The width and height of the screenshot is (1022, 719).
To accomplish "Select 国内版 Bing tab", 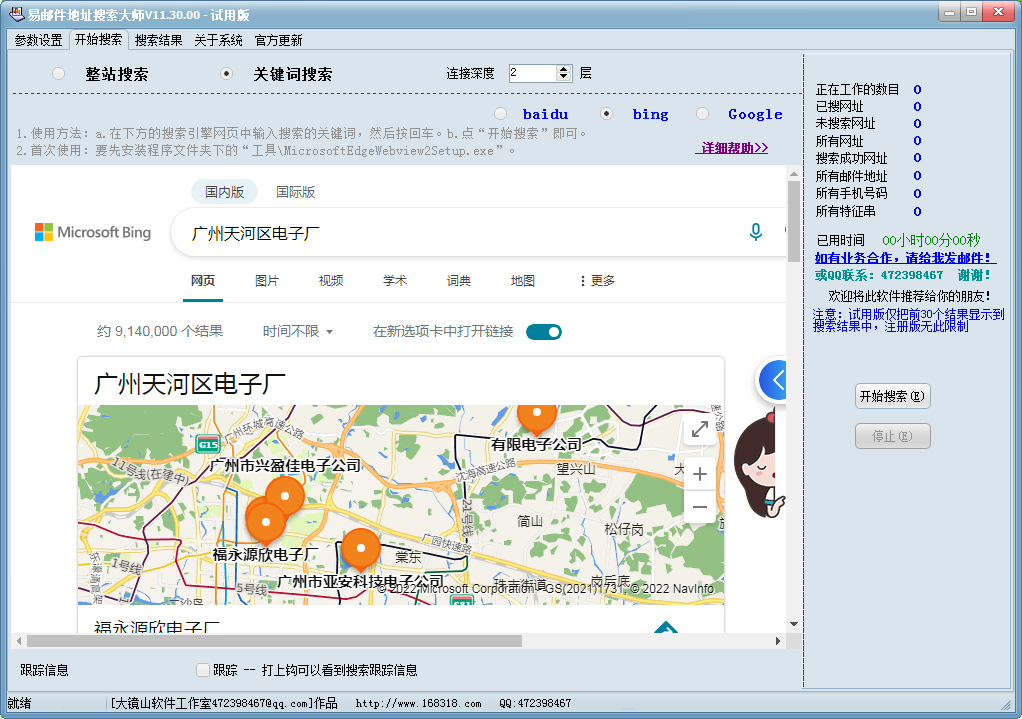I will 224,192.
